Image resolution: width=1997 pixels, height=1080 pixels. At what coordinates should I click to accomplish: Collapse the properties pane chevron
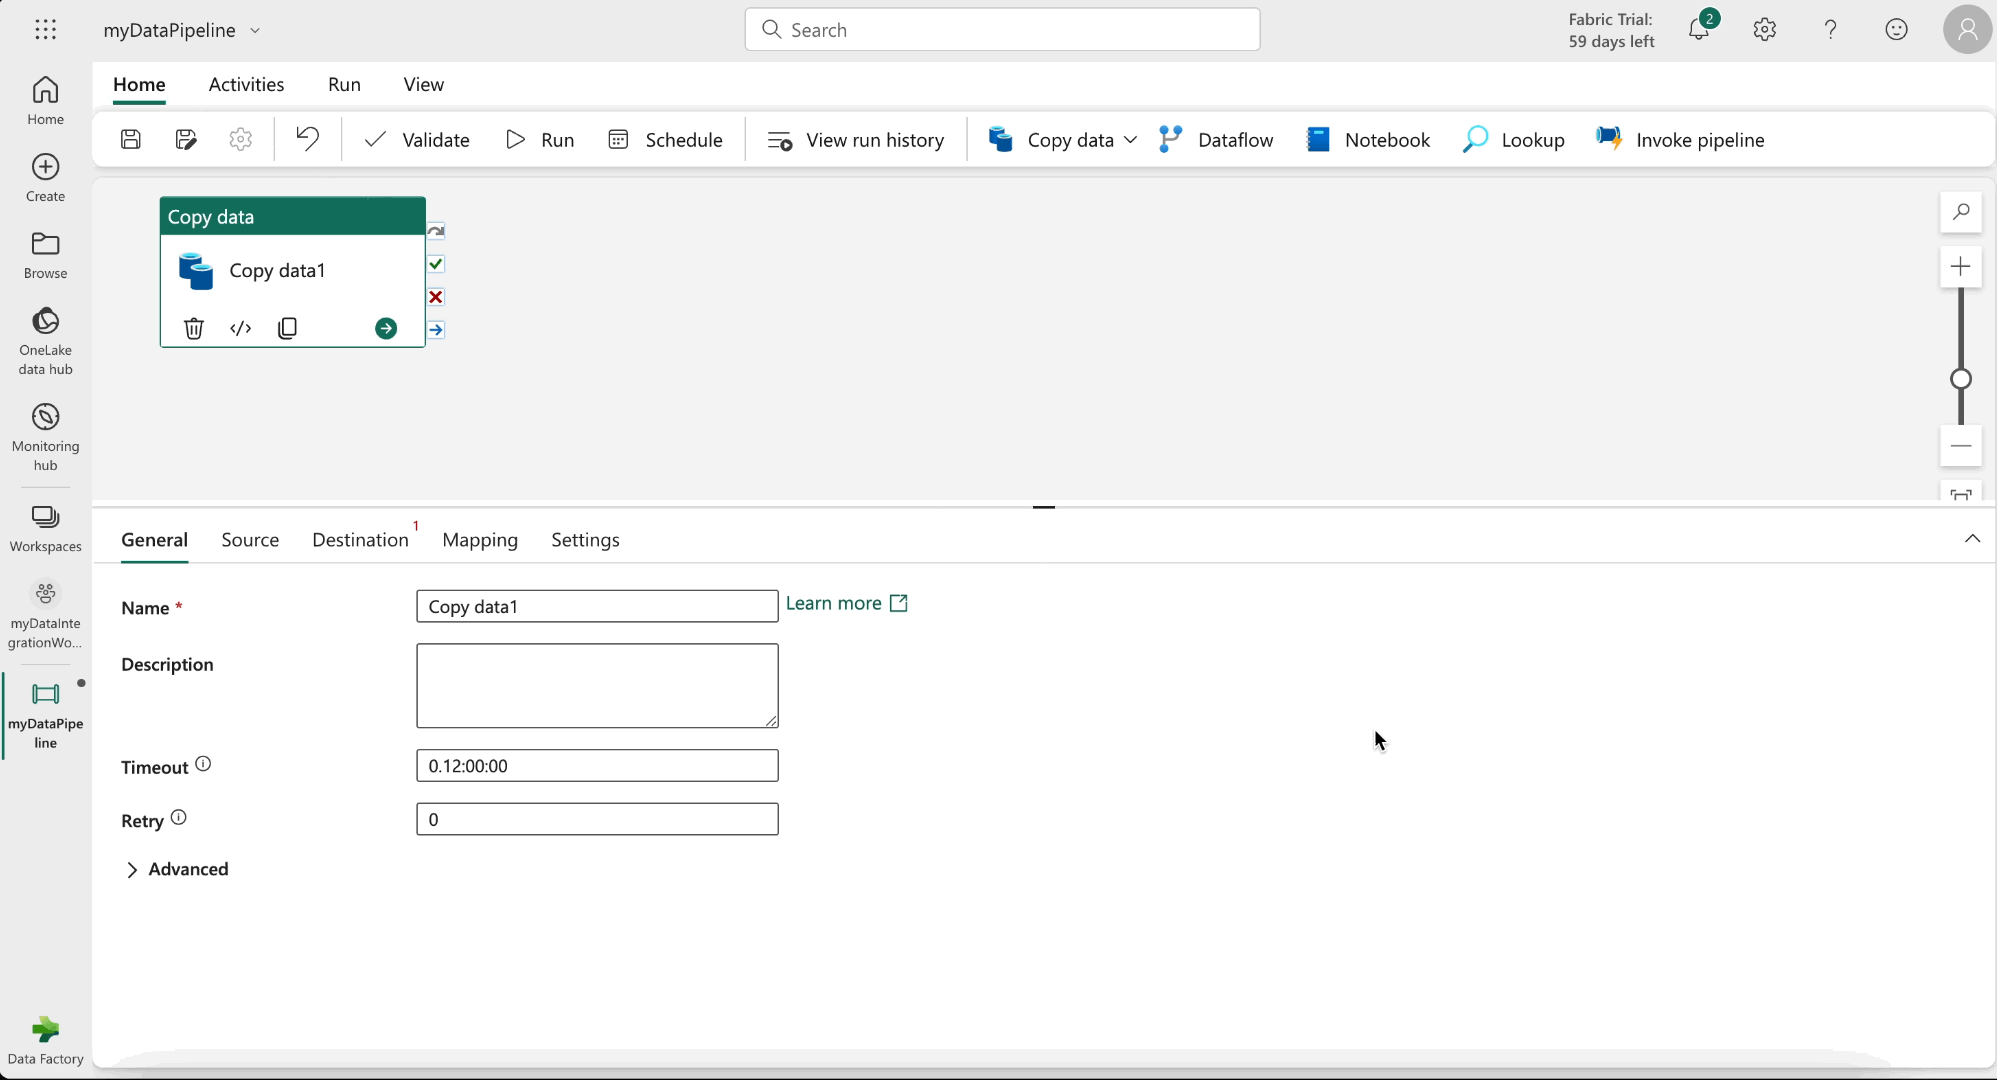click(1972, 539)
